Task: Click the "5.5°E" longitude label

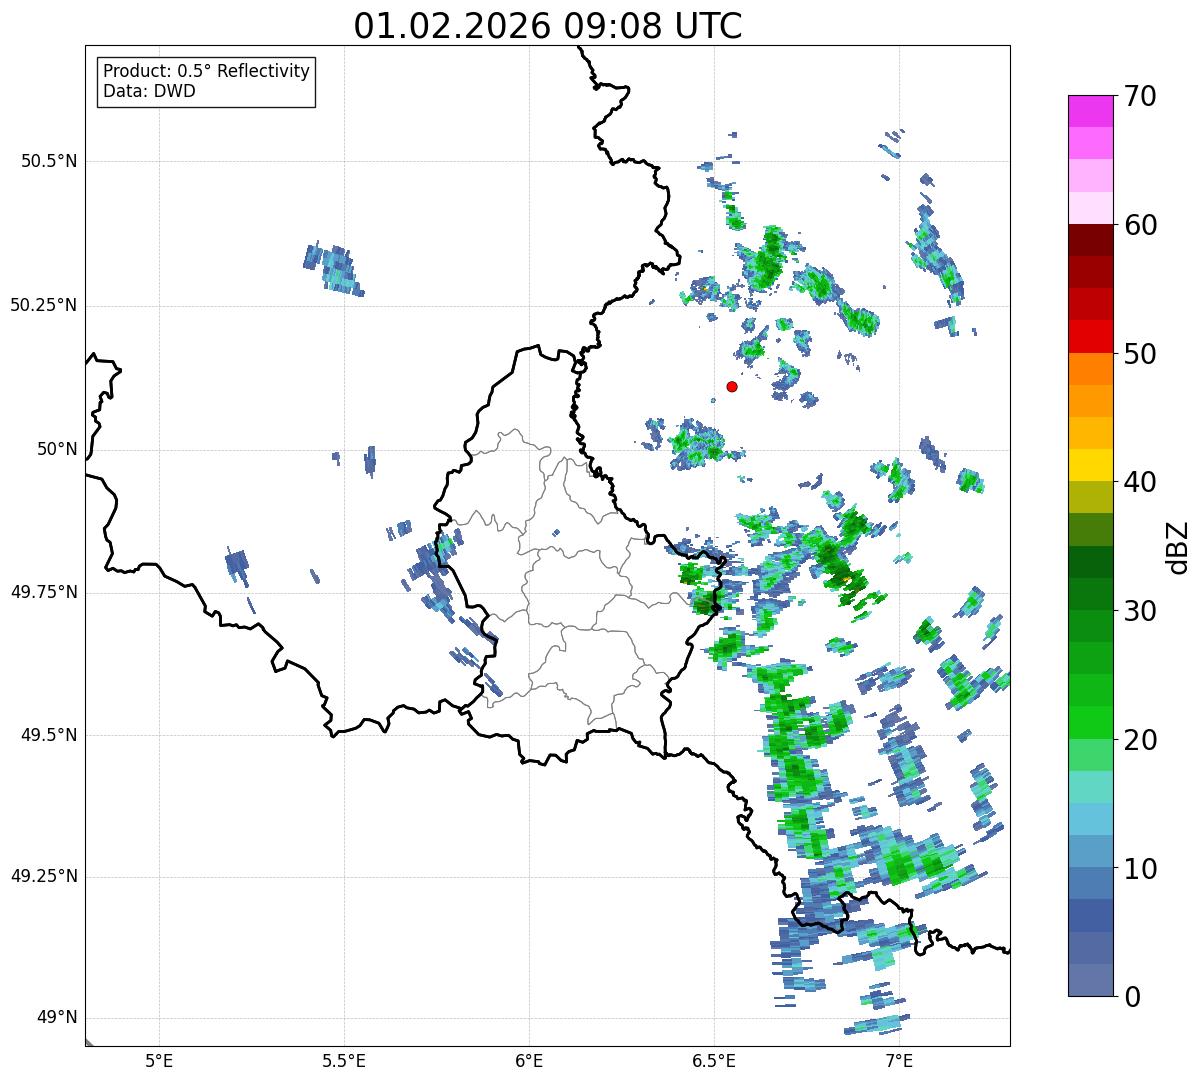Action: coord(344,1060)
